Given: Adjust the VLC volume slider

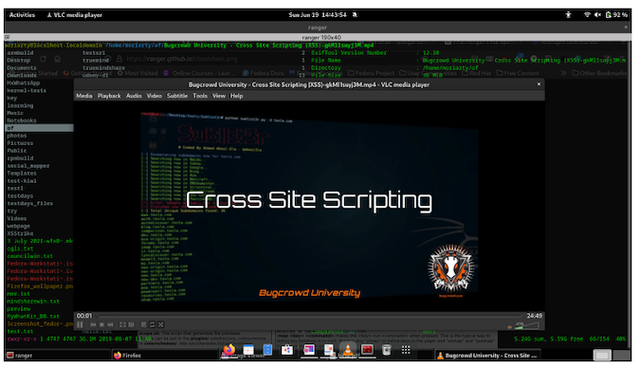Looking at the screenshot, I should pyautogui.click(x=527, y=325).
